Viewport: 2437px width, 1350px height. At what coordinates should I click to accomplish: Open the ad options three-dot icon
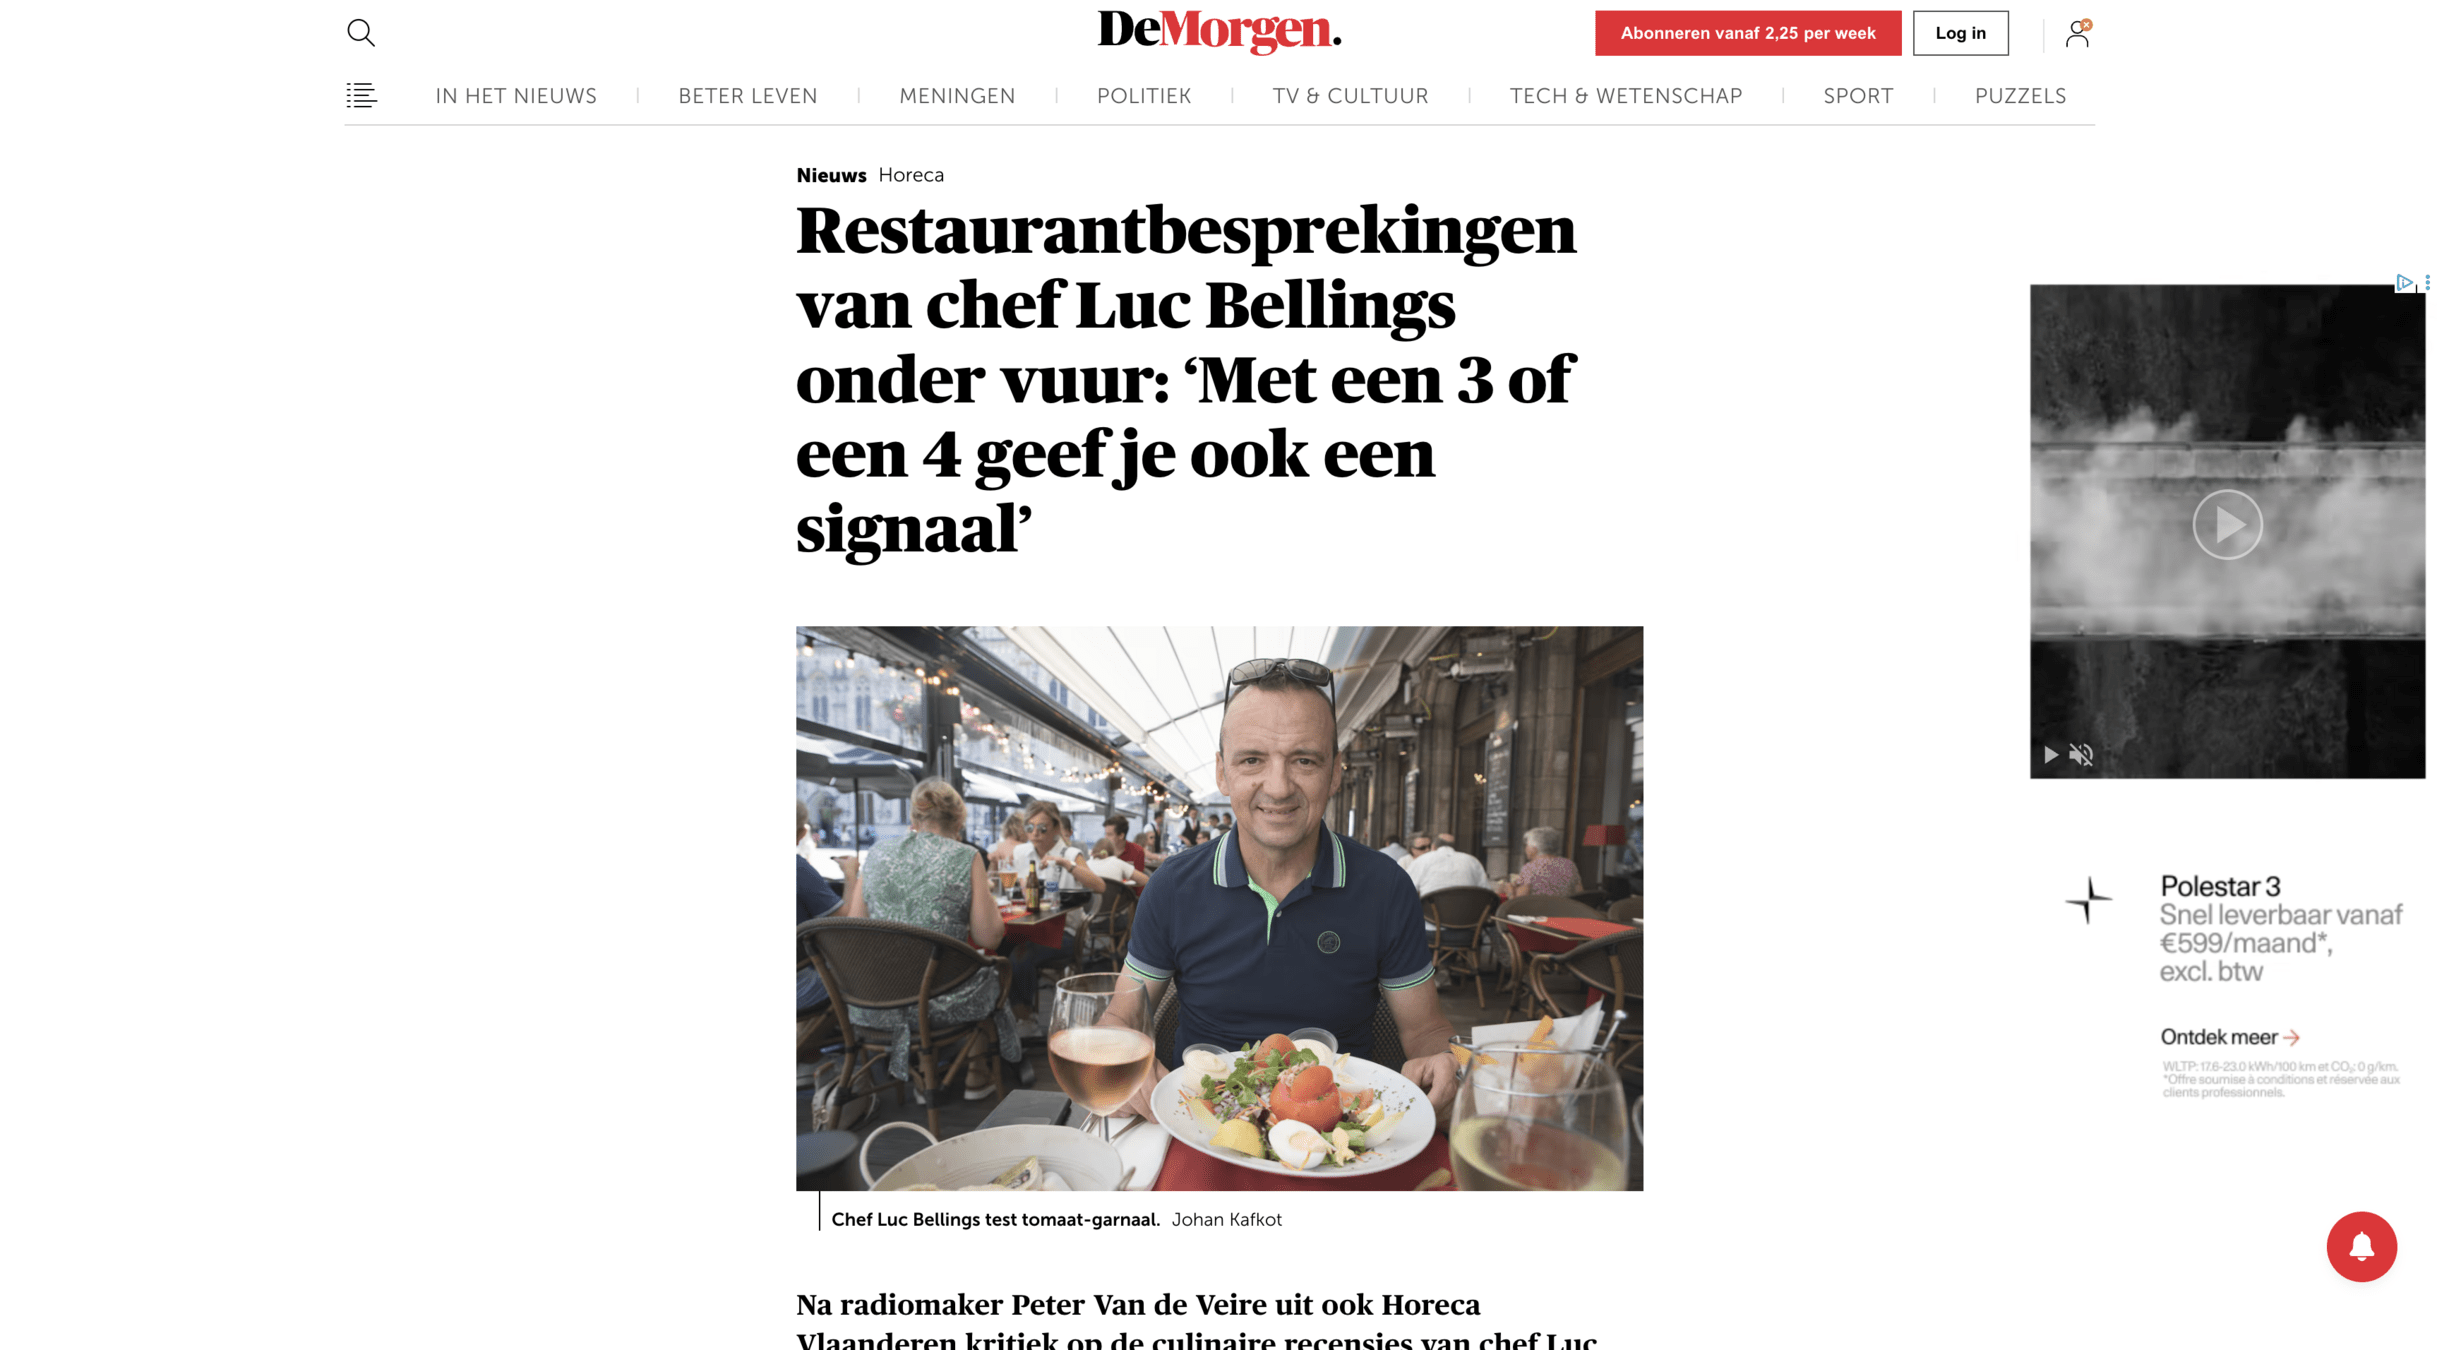point(2427,282)
